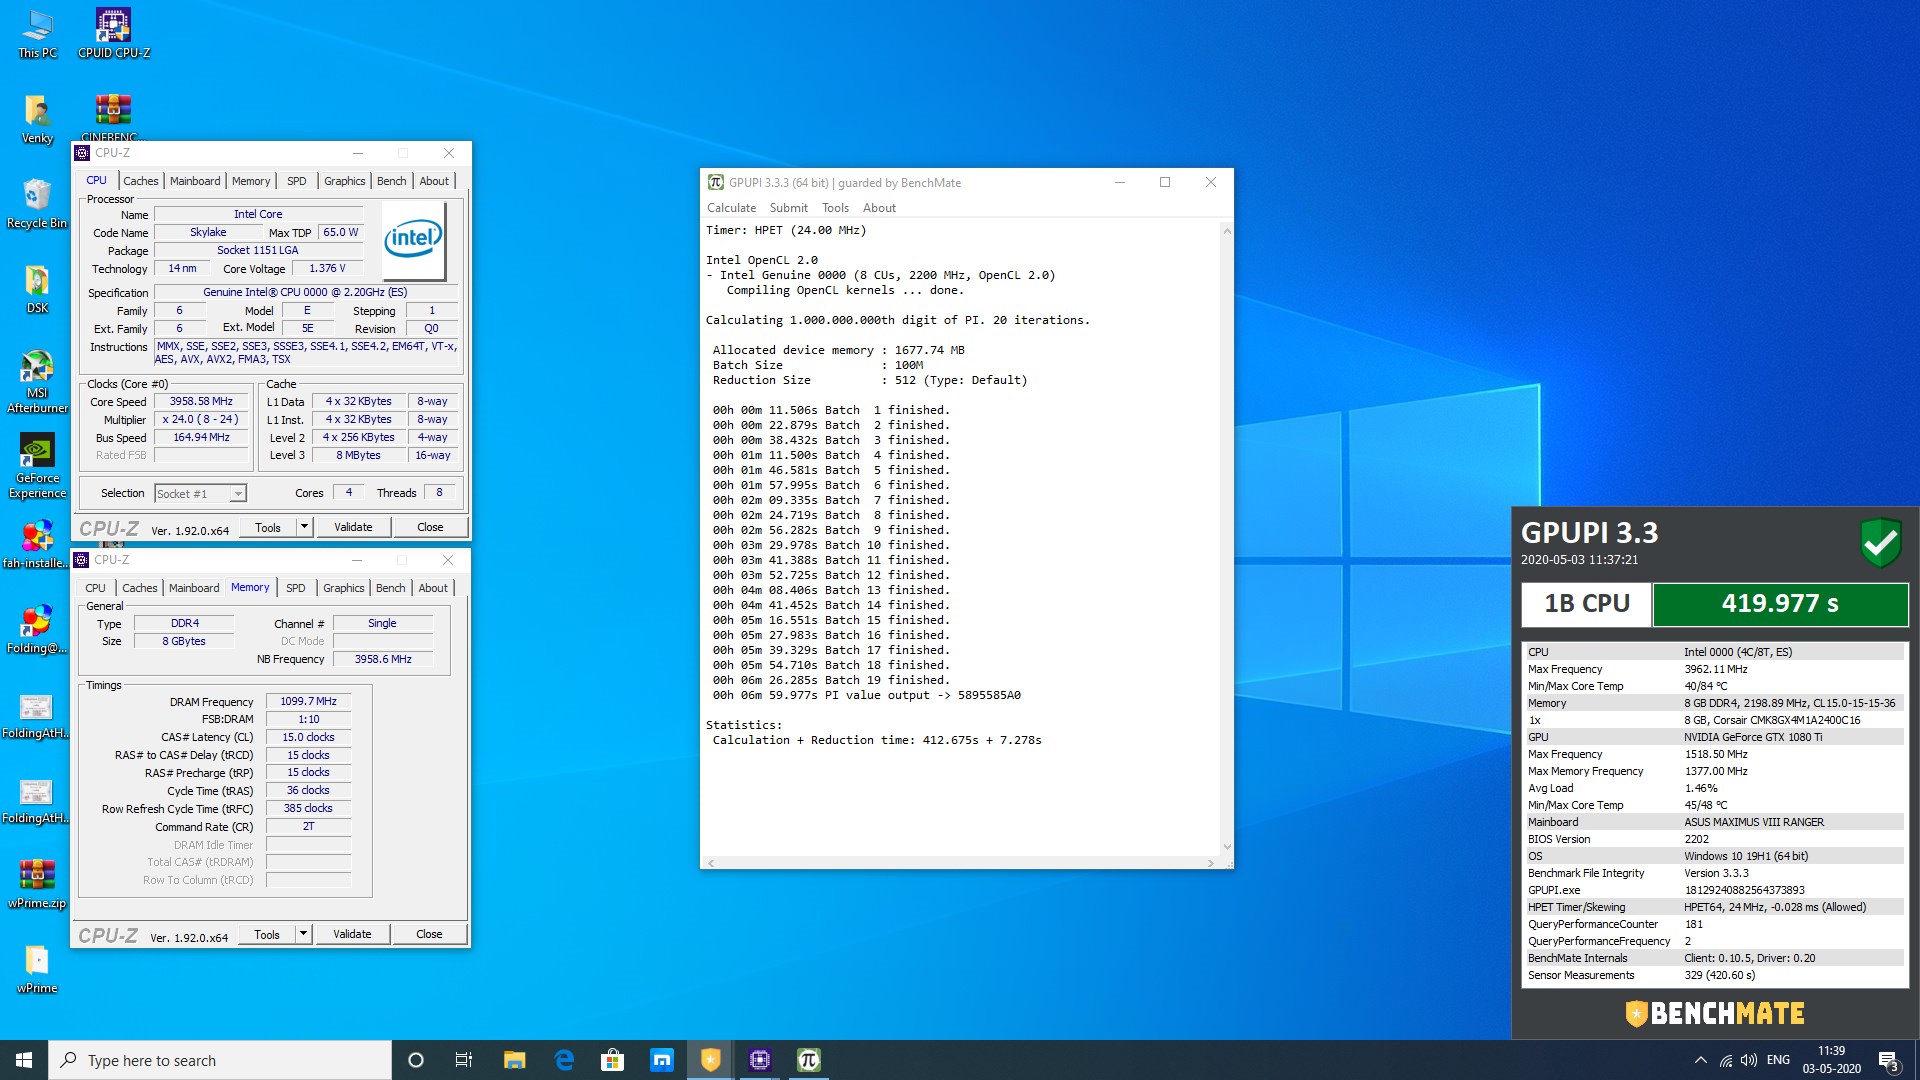Expand Tools dropdown arrow in top CPU-Z
1920x1080 pixels.
pos(304,527)
